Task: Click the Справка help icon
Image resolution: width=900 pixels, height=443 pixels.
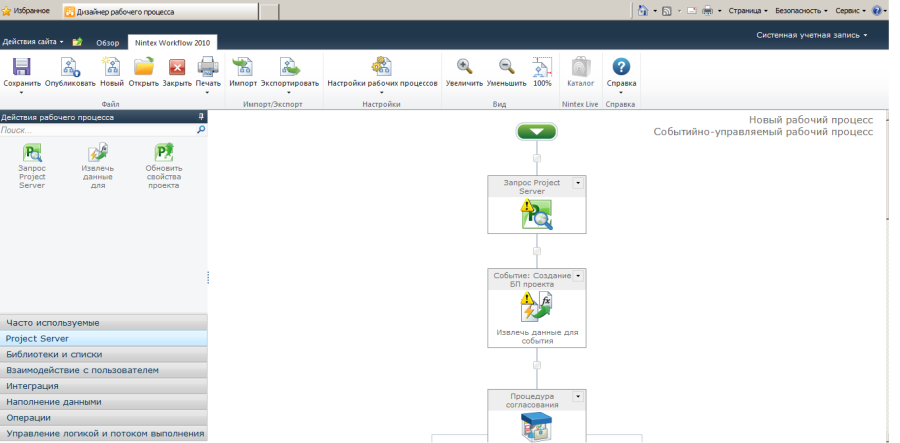Action: pyautogui.click(x=621, y=67)
